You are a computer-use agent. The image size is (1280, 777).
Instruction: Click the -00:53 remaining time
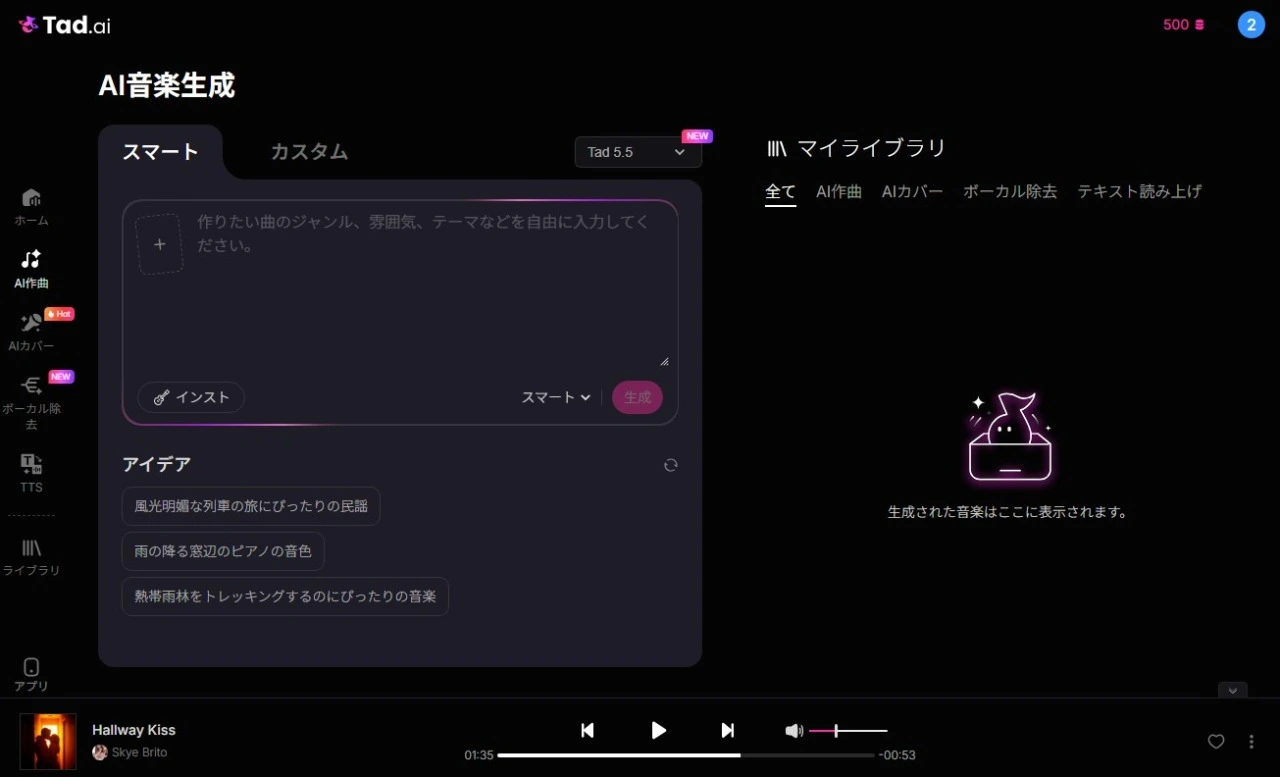[897, 755]
